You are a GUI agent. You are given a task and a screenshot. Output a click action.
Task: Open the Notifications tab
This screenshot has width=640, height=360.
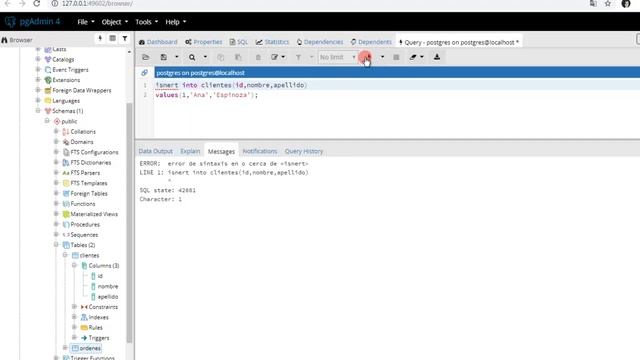click(x=260, y=151)
